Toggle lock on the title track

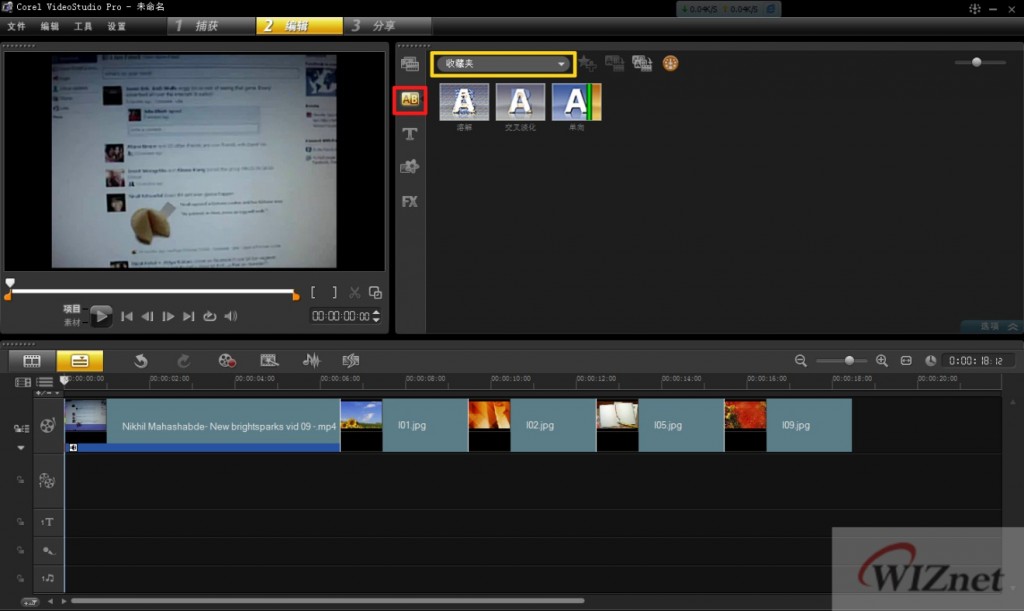click(19, 522)
